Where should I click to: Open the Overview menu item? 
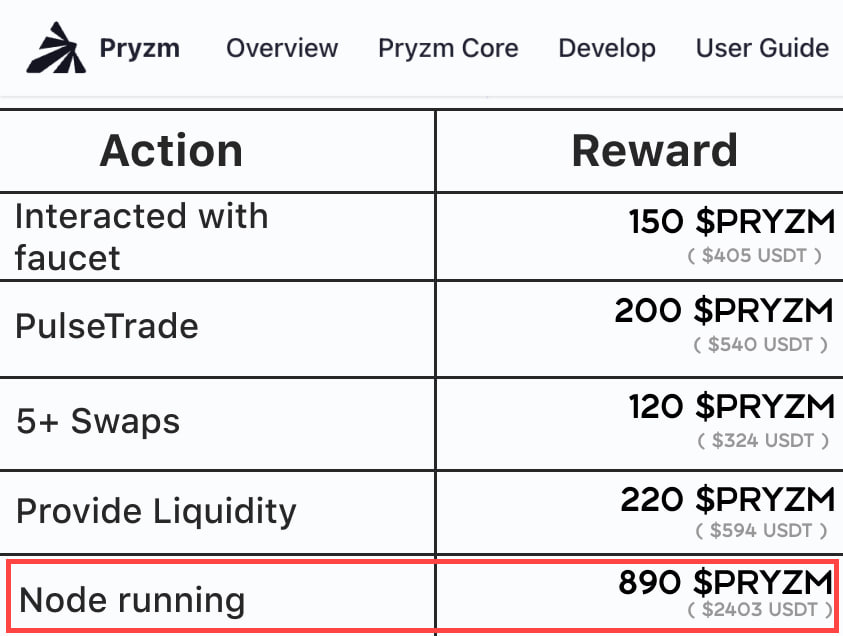coord(282,48)
